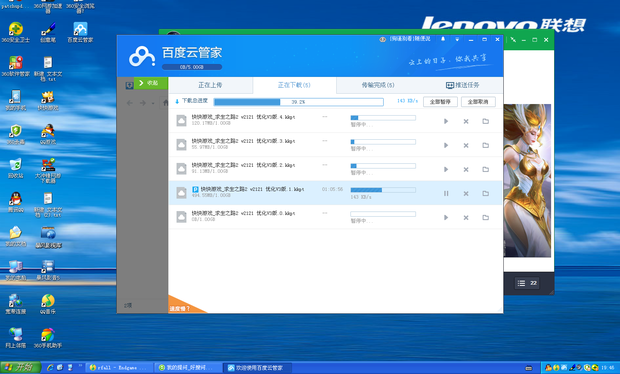This screenshot has height=374, width=620.
Task: Click the 开始 Start button
Action: [x=21, y=367]
